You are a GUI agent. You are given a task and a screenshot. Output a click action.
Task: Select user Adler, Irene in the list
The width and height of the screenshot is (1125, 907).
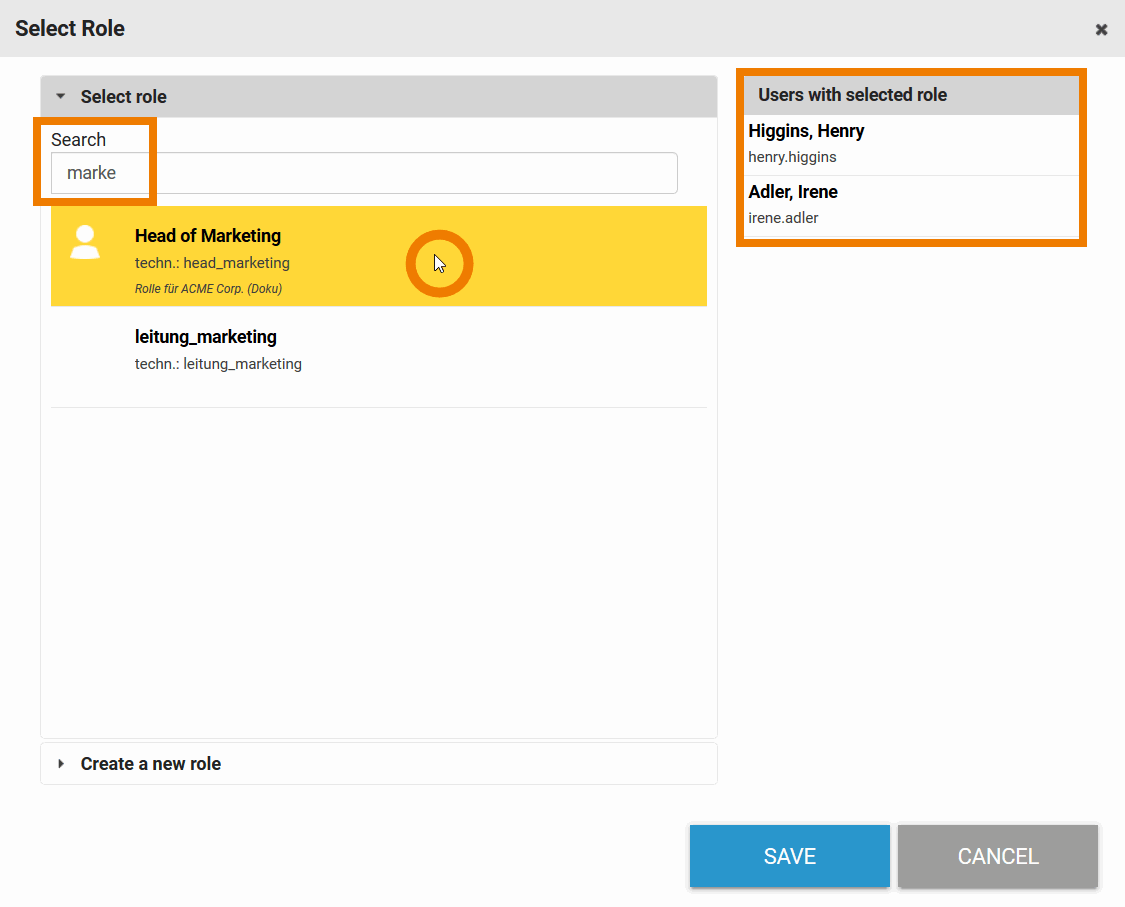click(x=793, y=192)
